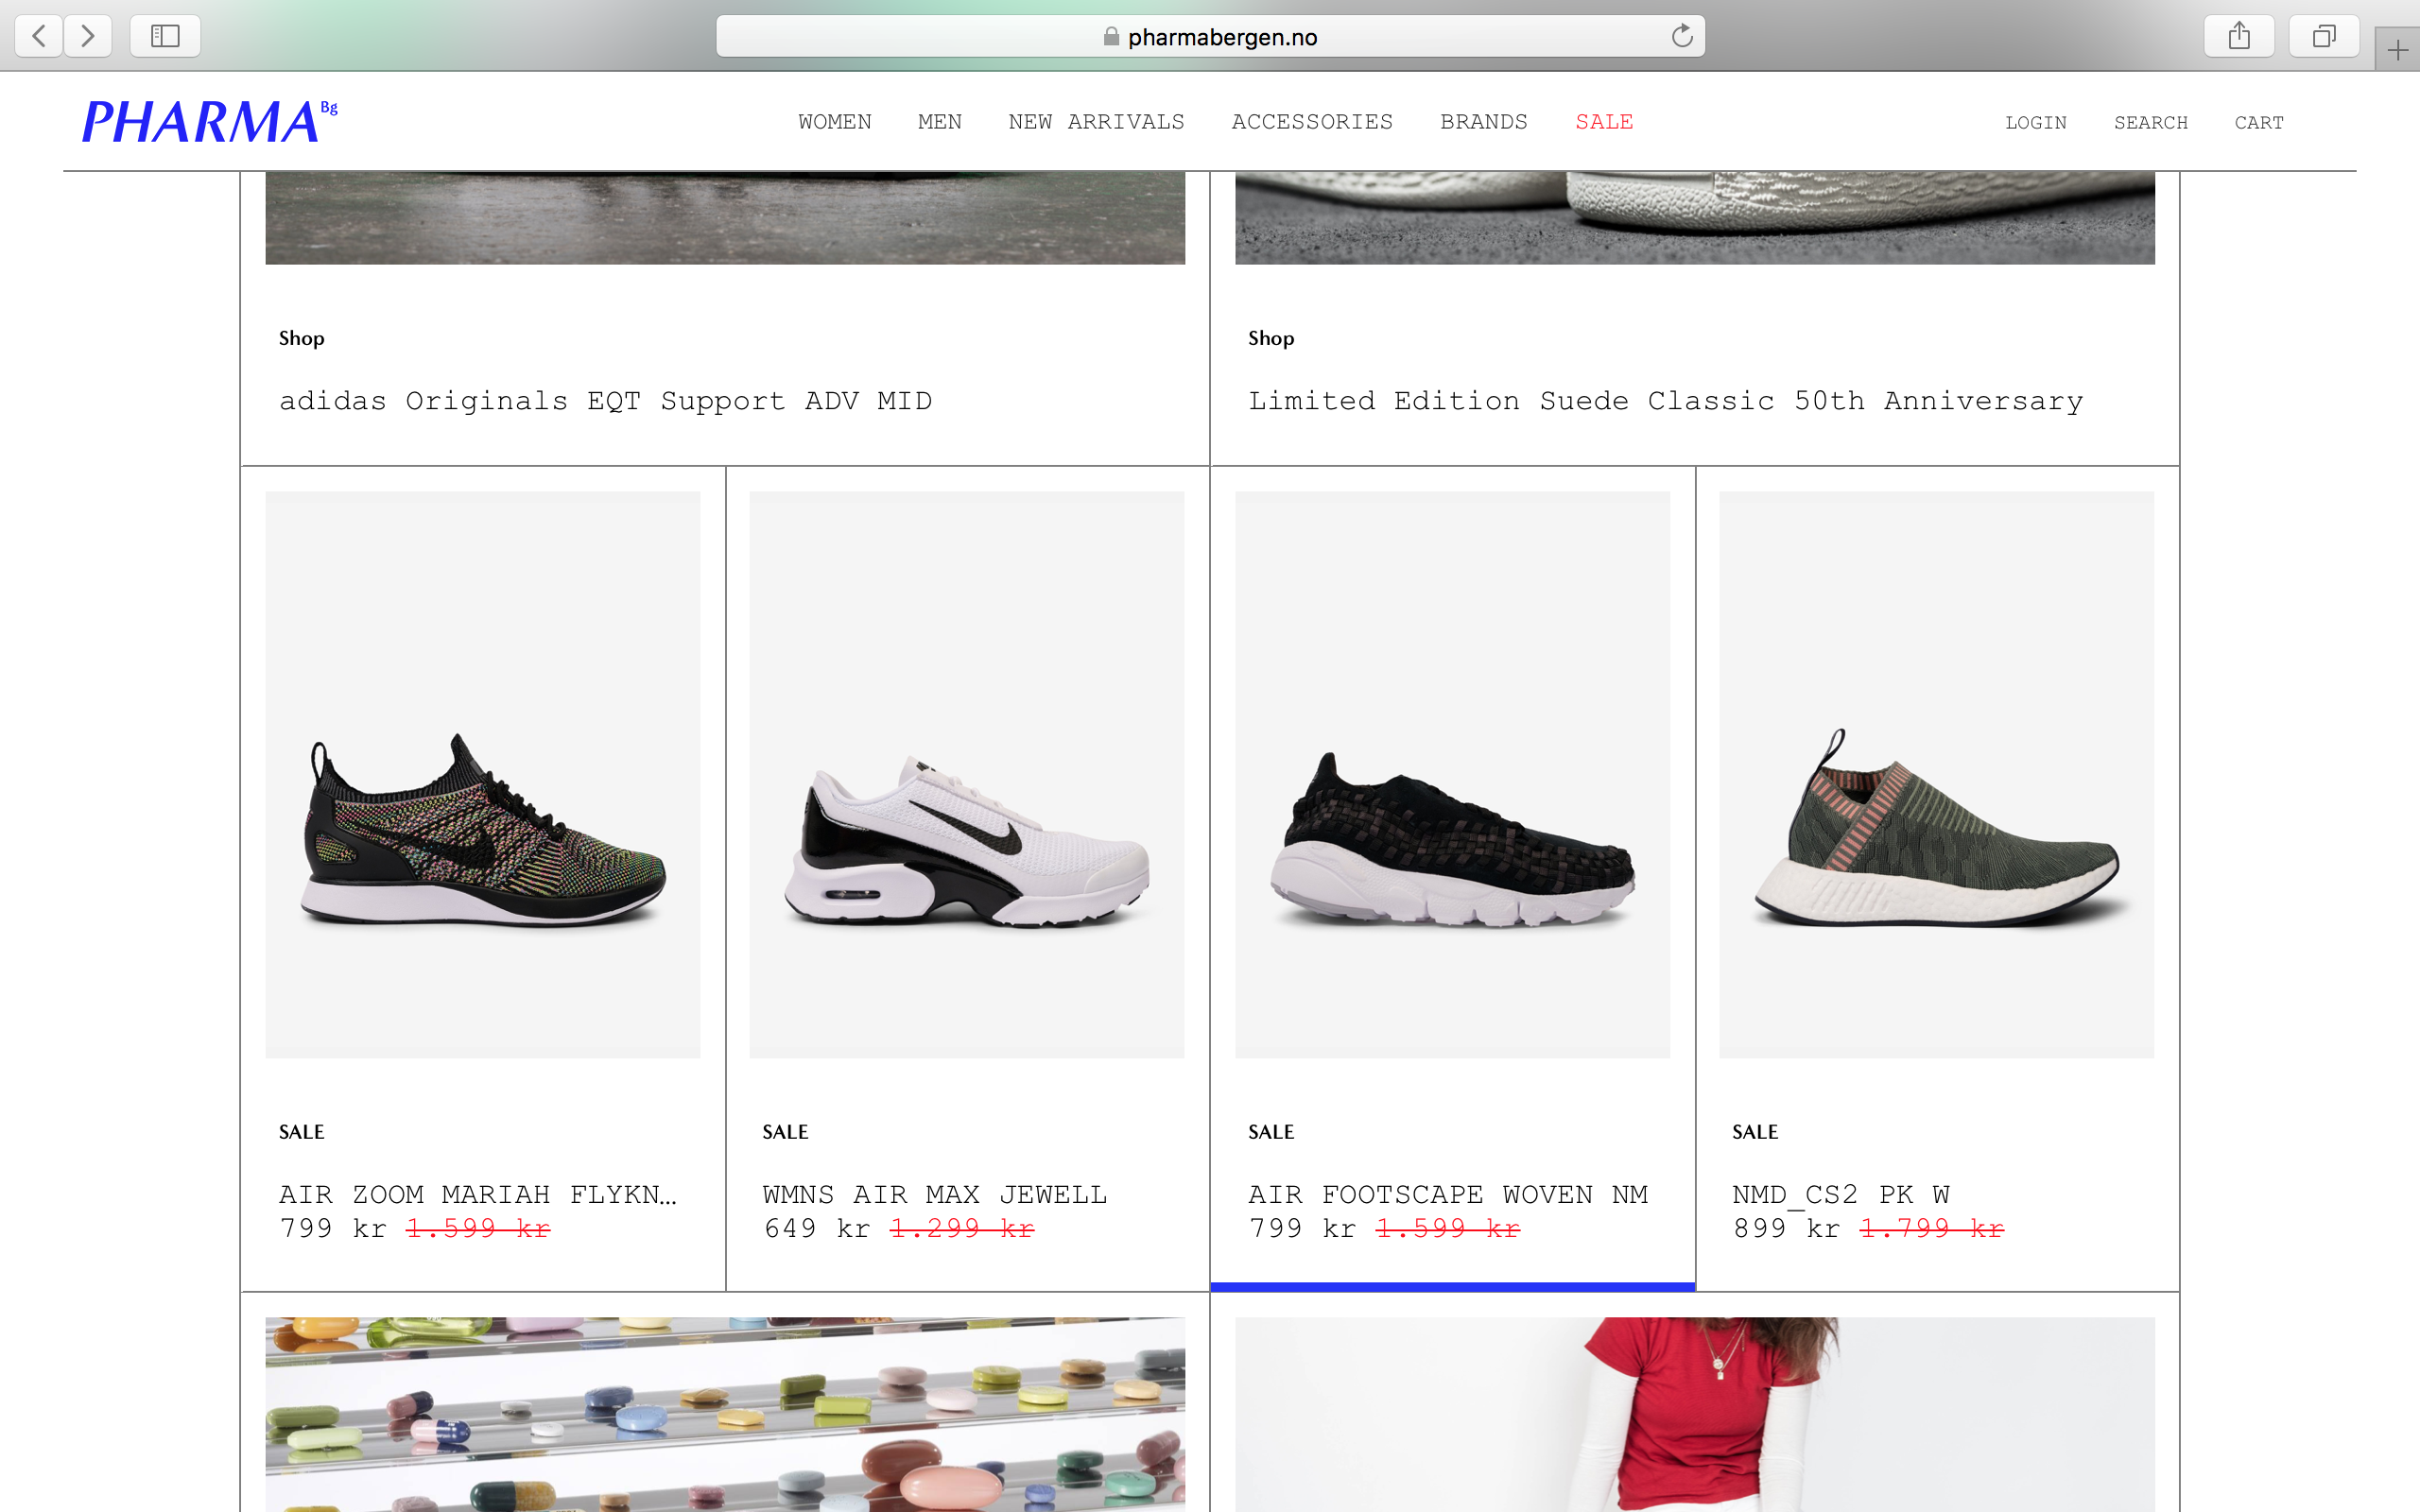Viewport: 2420px width, 1512px height.
Task: Select Air Zoom Mariah Flyknit shoe image
Action: tap(483, 774)
